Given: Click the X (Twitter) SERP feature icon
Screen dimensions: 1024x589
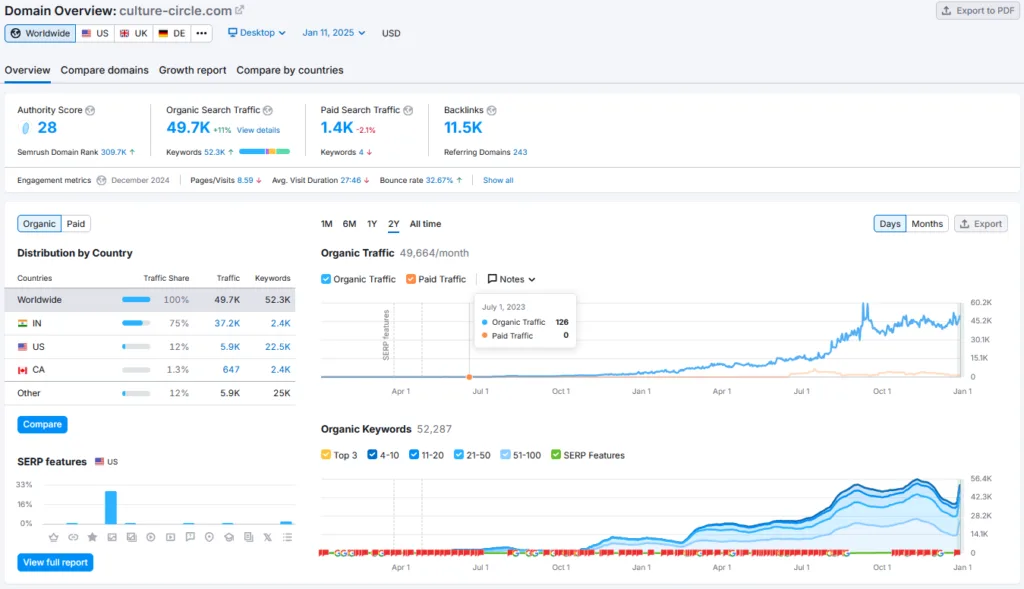Looking at the screenshot, I should [x=268, y=537].
